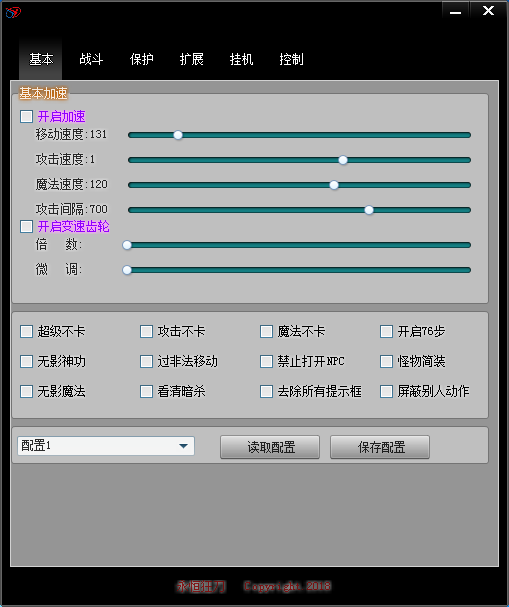Click the 保存配置 button
The width and height of the screenshot is (509, 607).
coord(380,447)
